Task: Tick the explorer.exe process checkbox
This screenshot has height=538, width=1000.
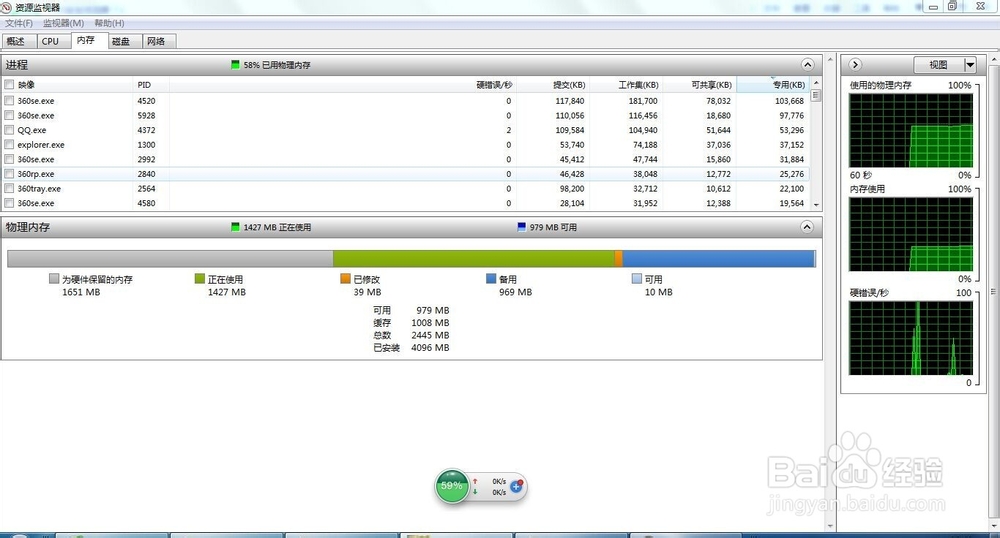Action: pyautogui.click(x=9, y=145)
